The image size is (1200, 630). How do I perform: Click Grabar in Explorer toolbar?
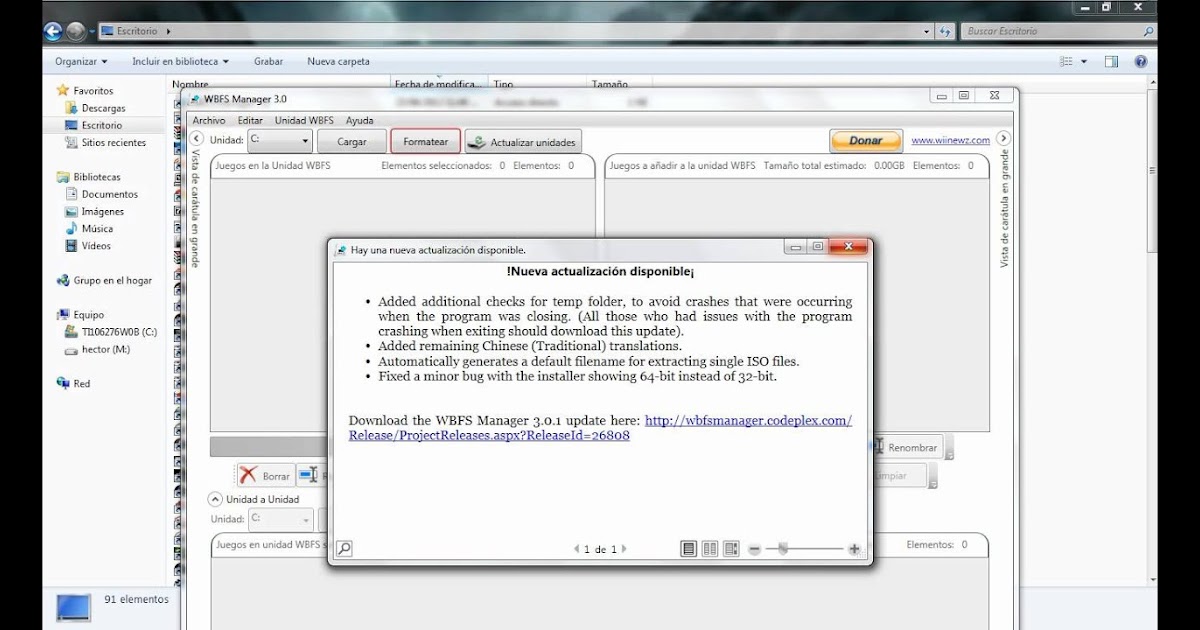pyautogui.click(x=268, y=61)
